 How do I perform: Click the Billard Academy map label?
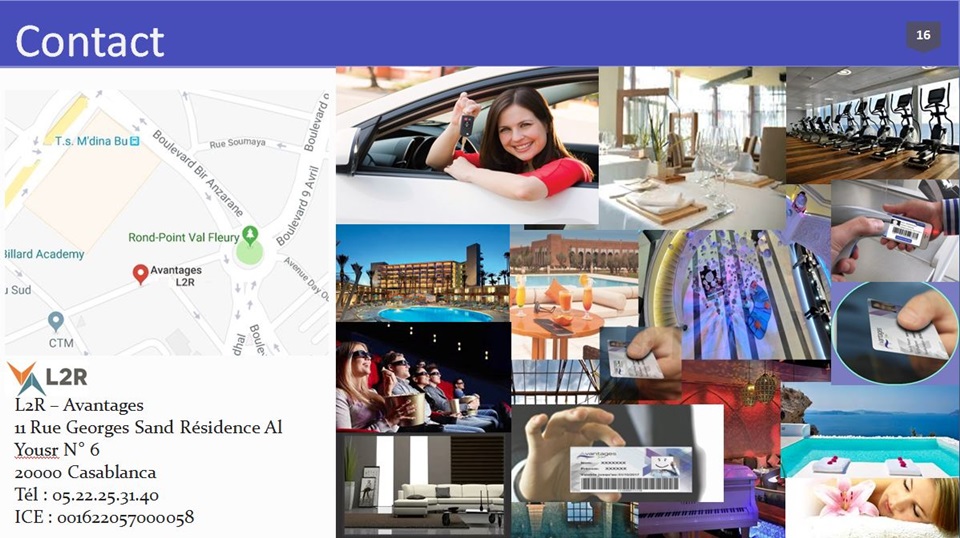(x=44, y=254)
